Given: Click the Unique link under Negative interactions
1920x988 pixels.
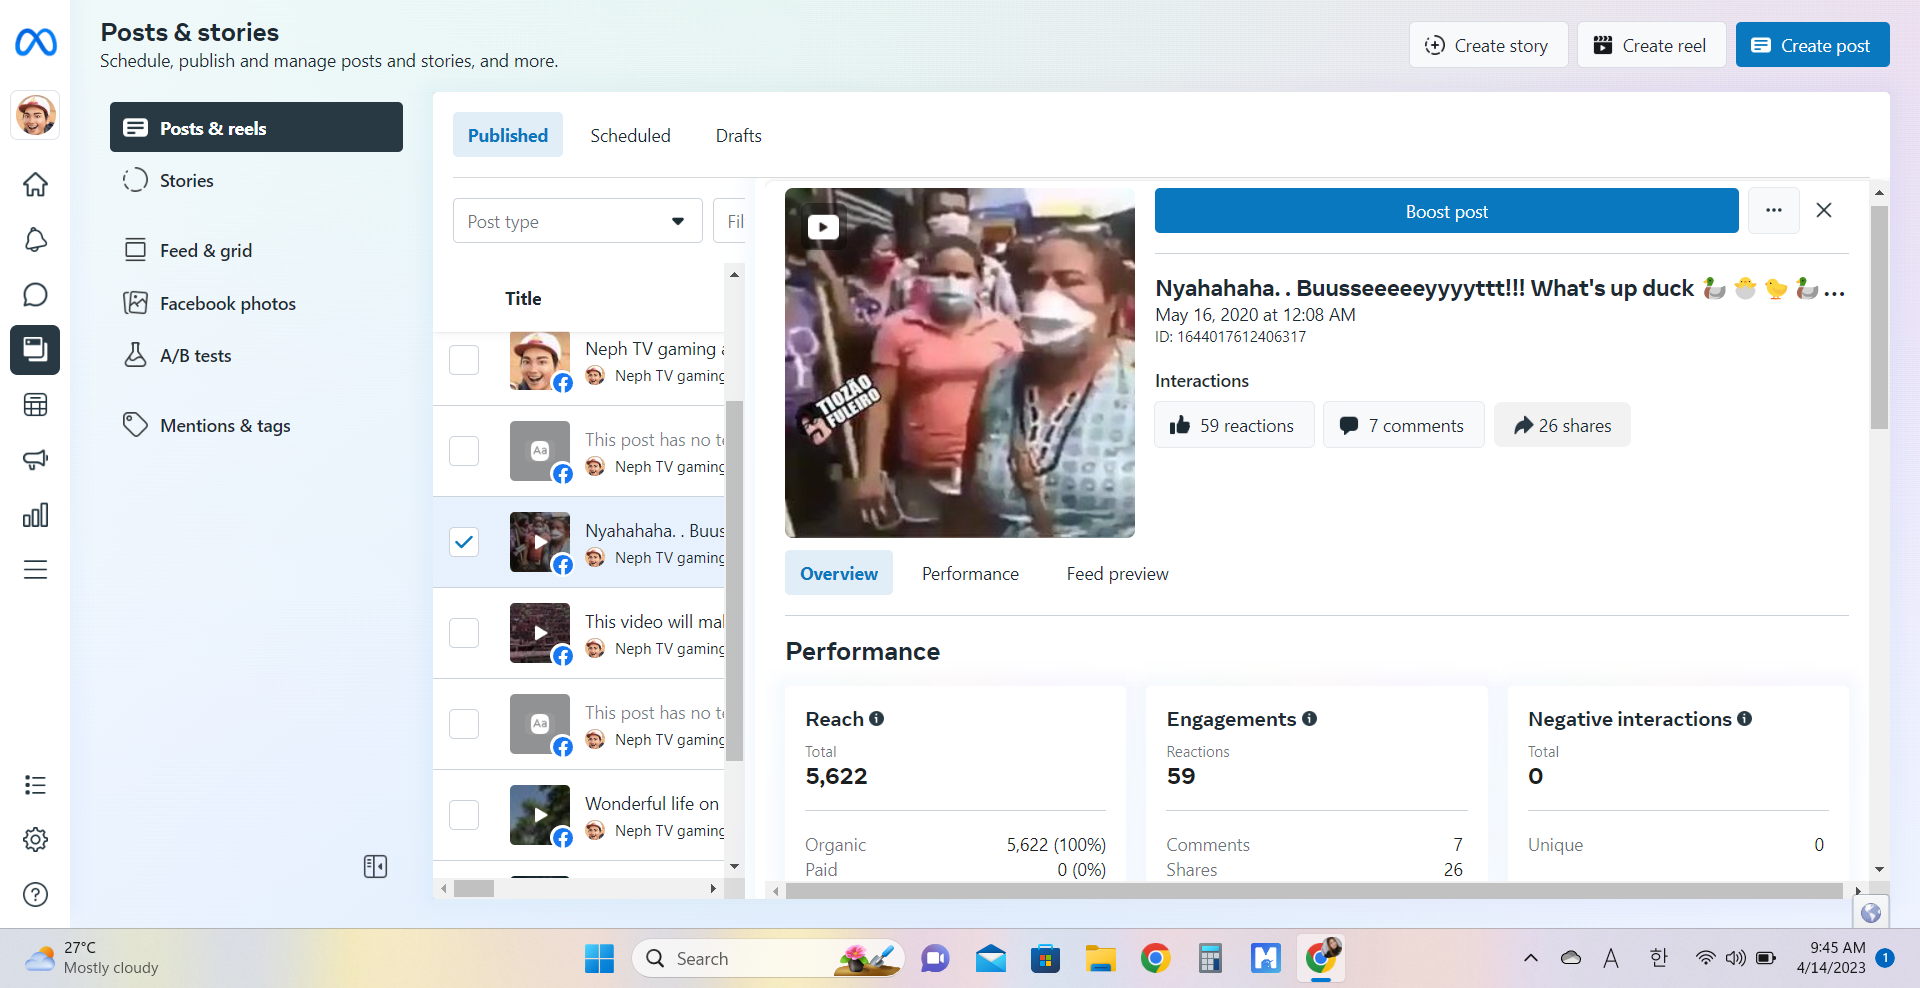Looking at the screenshot, I should (x=1555, y=845).
